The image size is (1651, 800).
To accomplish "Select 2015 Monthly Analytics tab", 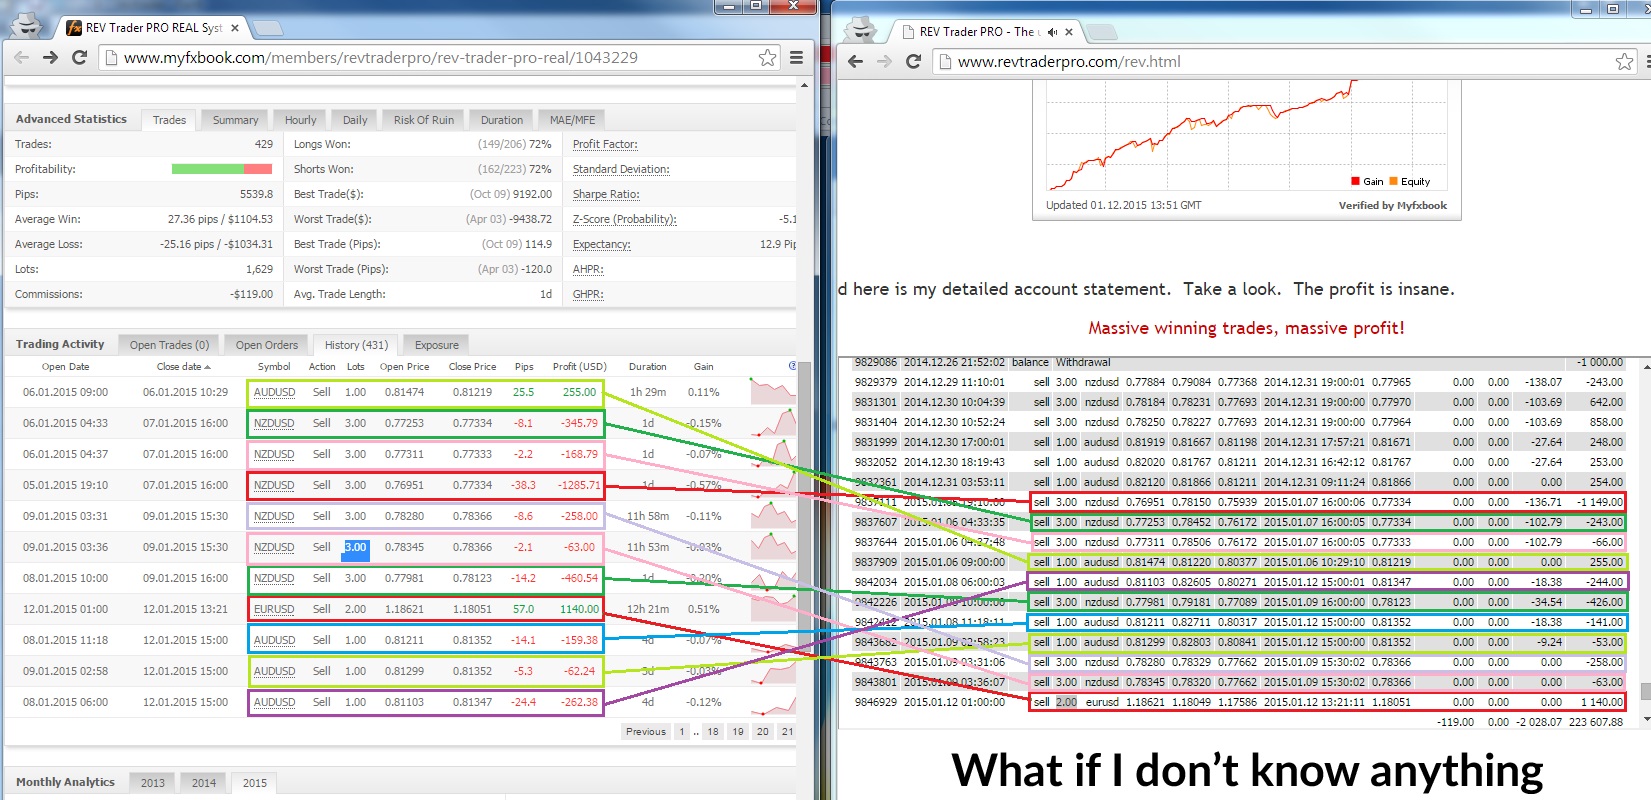I will coord(255,783).
